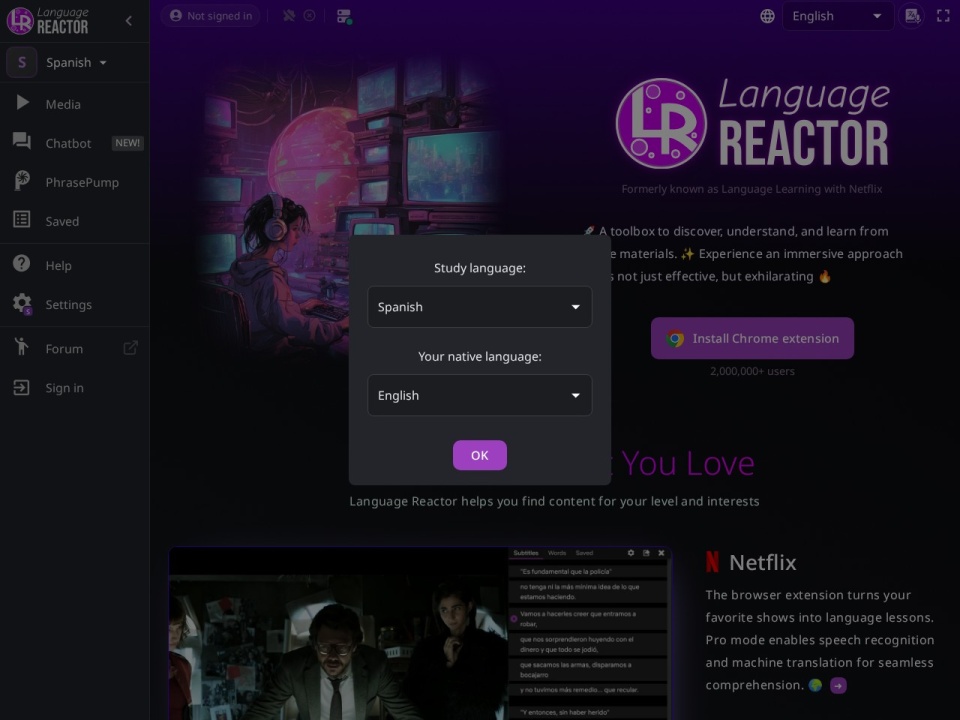Open the Saved section in the sidebar

(75, 221)
